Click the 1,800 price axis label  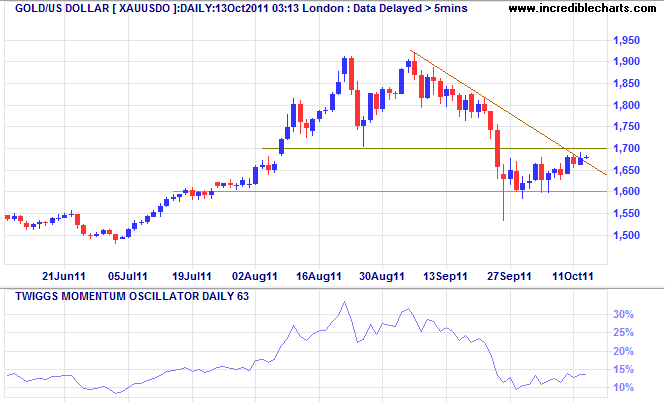coord(626,105)
